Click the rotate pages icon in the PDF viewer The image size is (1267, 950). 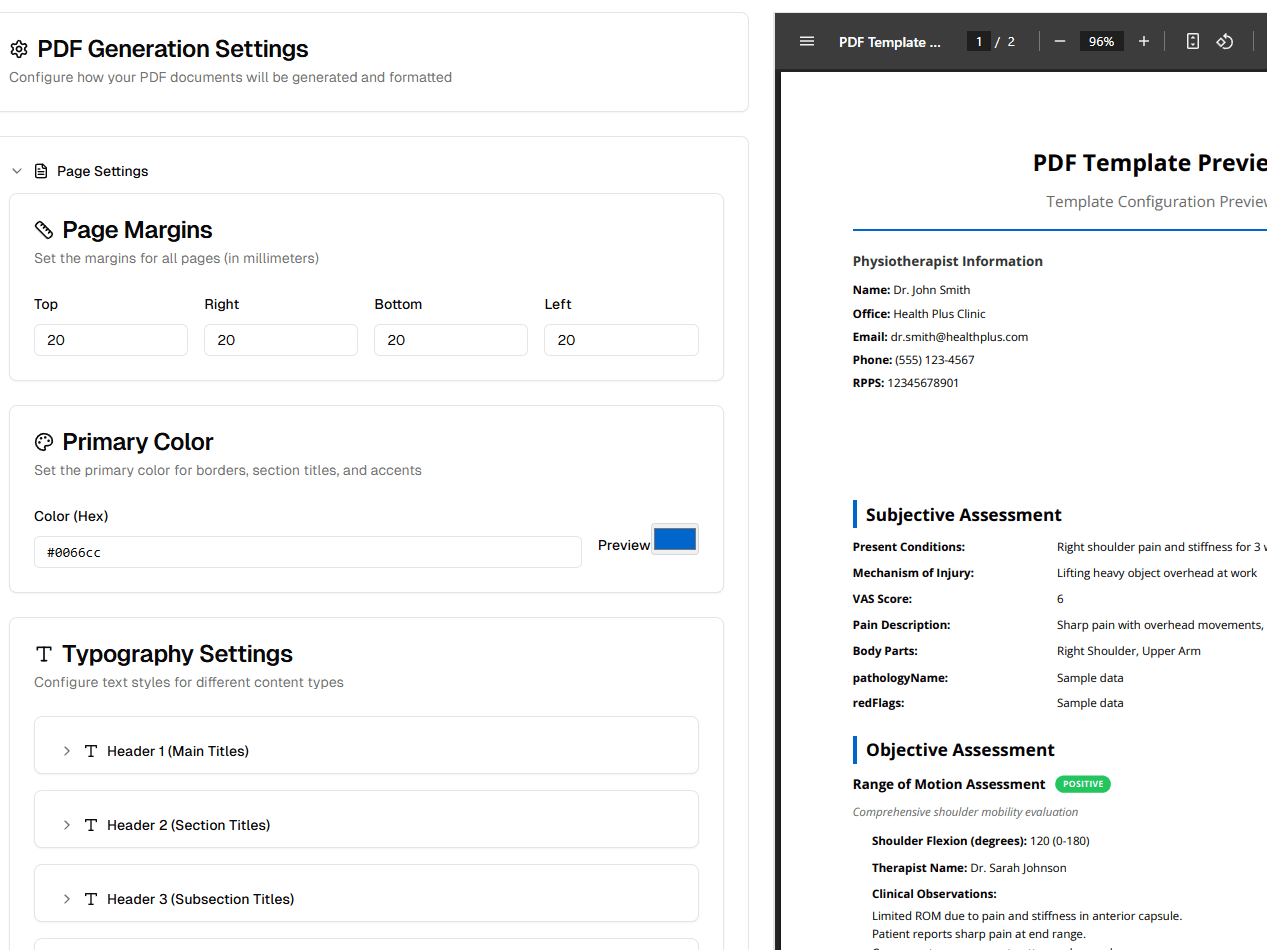(x=1224, y=41)
